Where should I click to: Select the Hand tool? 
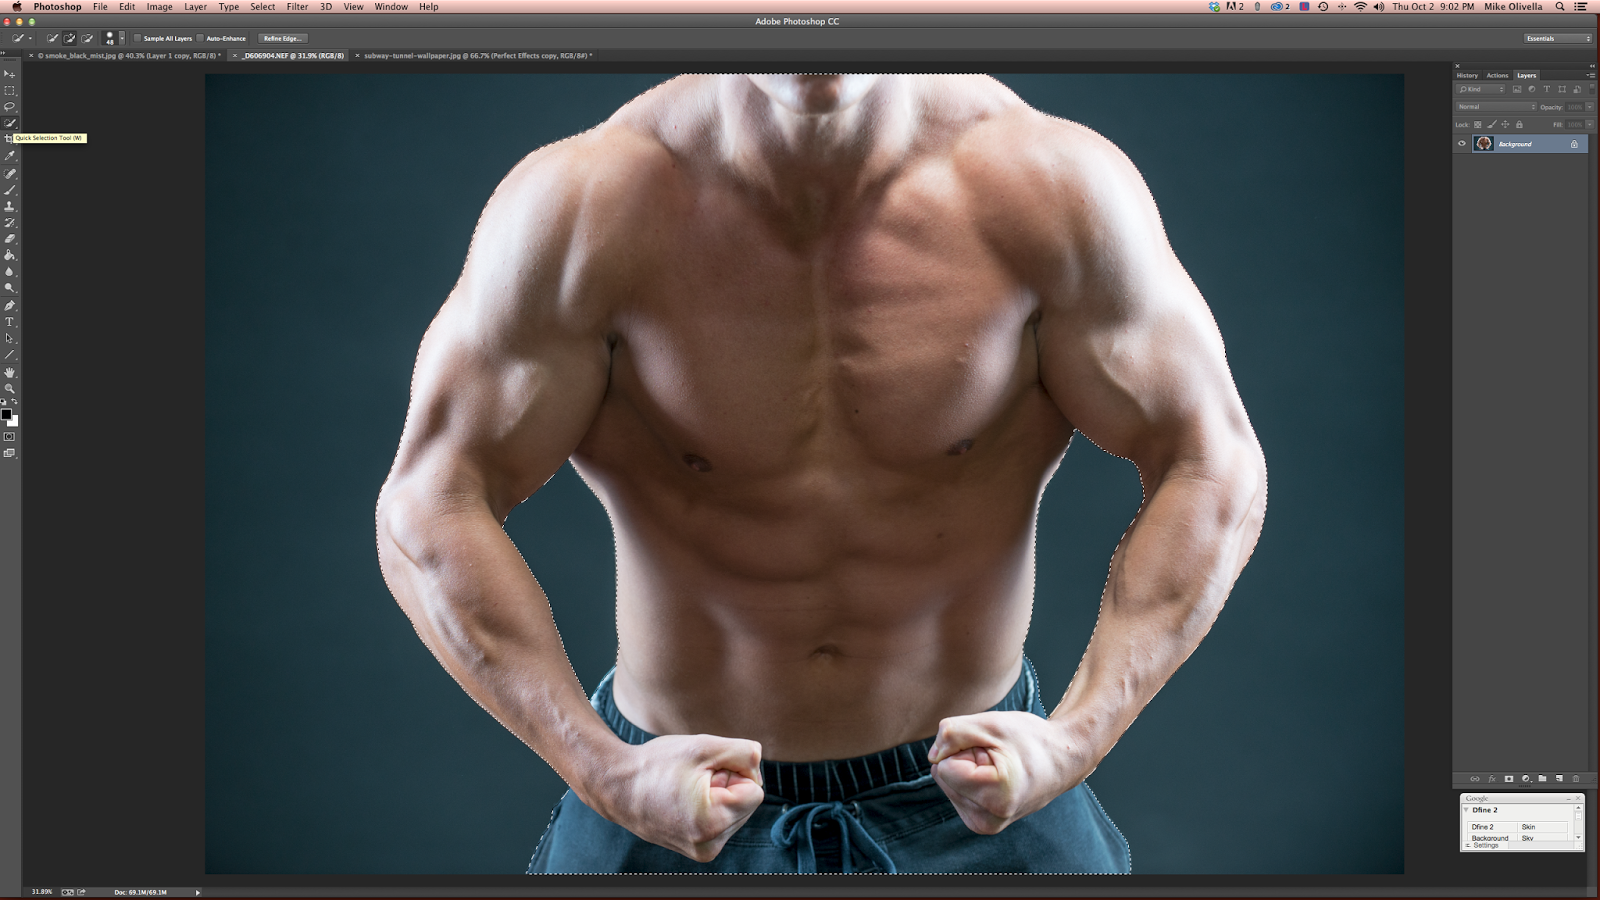pos(10,372)
